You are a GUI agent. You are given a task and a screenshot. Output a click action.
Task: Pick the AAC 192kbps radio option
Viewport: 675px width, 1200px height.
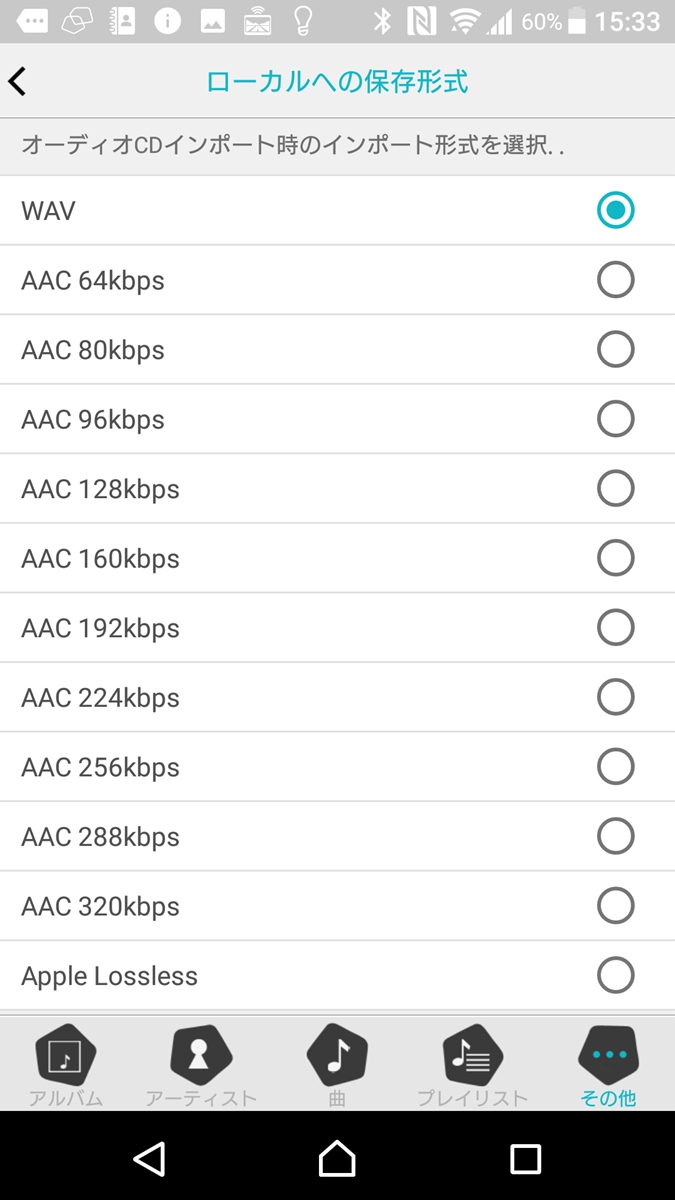coord(615,628)
